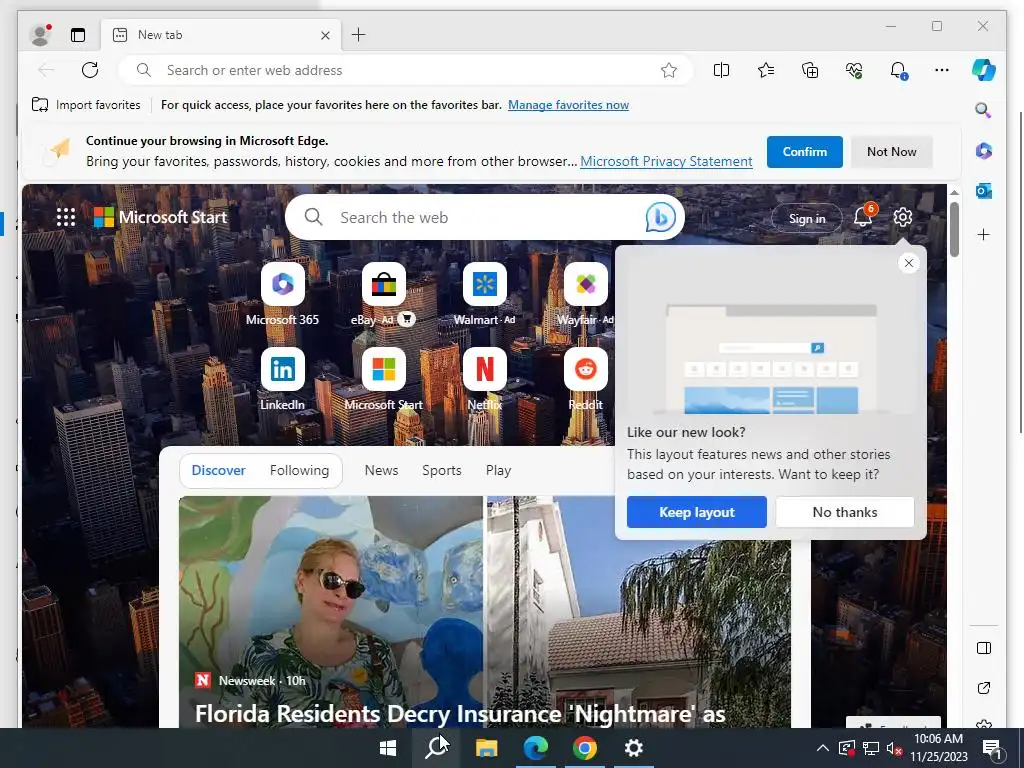Open the Favorites list icon

(766, 70)
